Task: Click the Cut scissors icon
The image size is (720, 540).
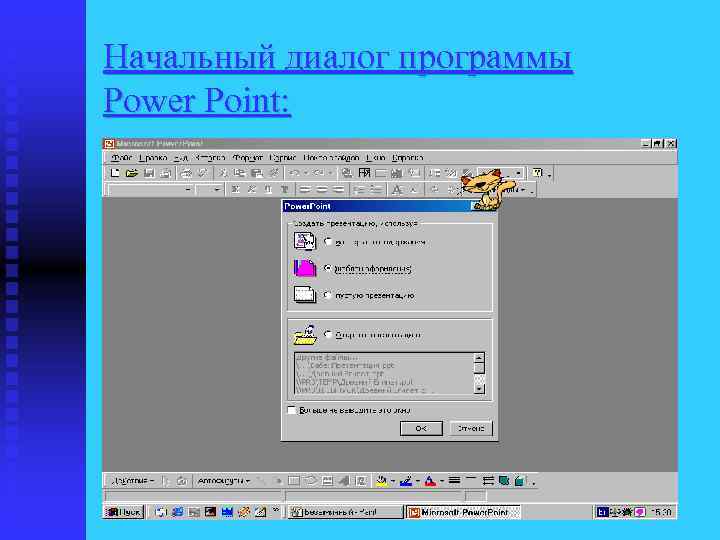Action: [223, 173]
